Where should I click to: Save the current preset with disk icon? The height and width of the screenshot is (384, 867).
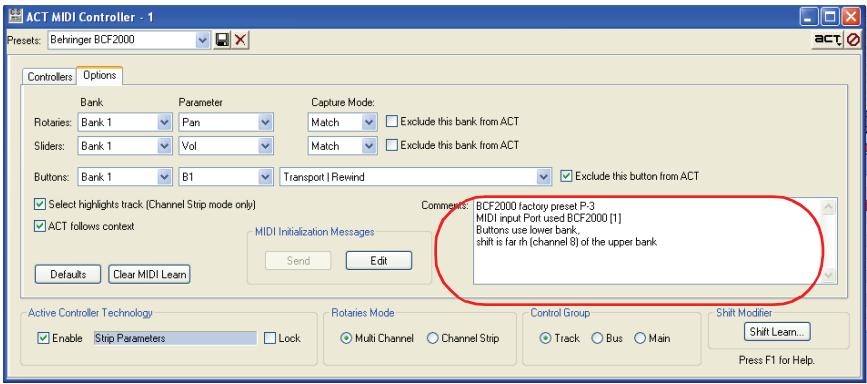(222, 40)
